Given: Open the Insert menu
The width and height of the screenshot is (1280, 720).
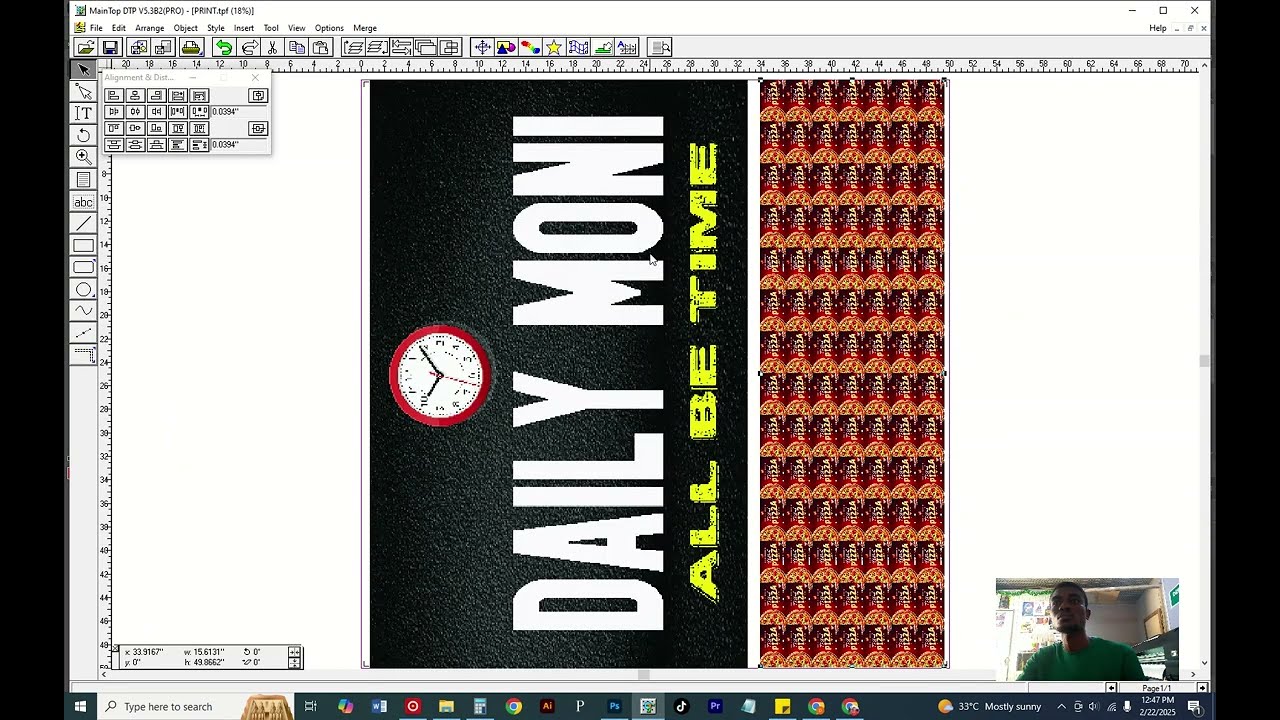Looking at the screenshot, I should pyautogui.click(x=244, y=28).
